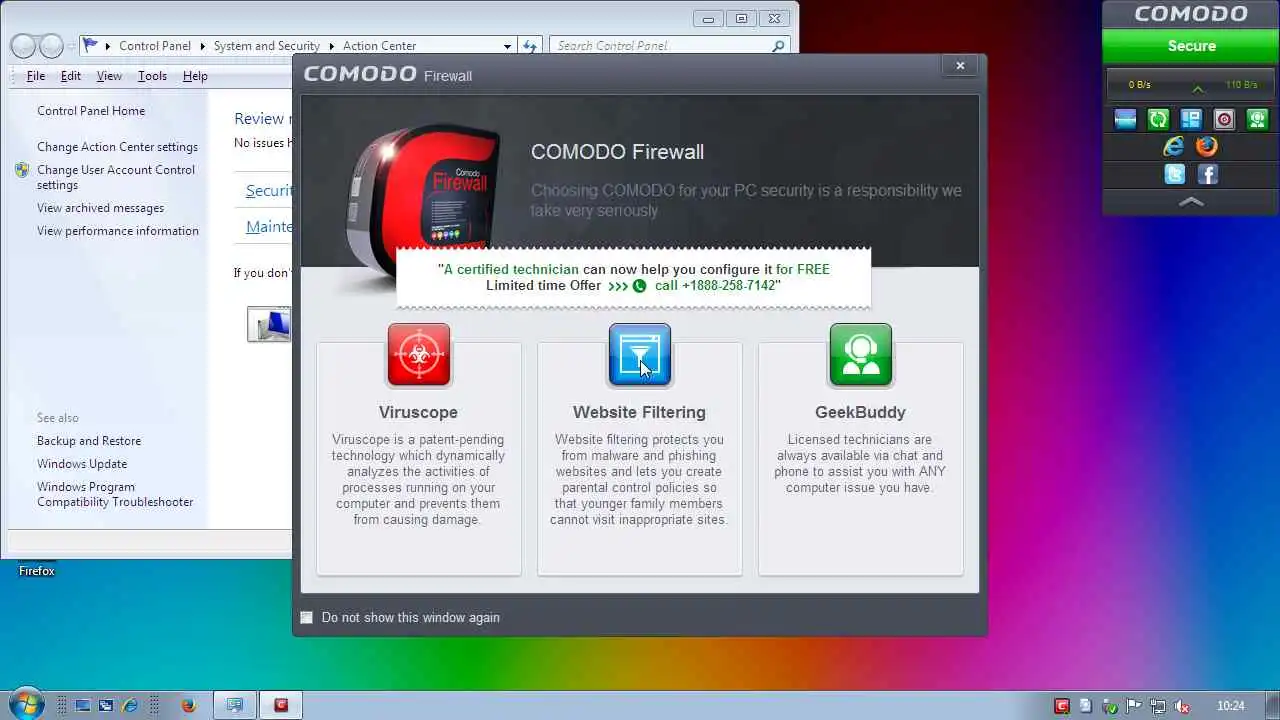
Task: Open the Website Filtering funnel icon
Action: [640, 355]
